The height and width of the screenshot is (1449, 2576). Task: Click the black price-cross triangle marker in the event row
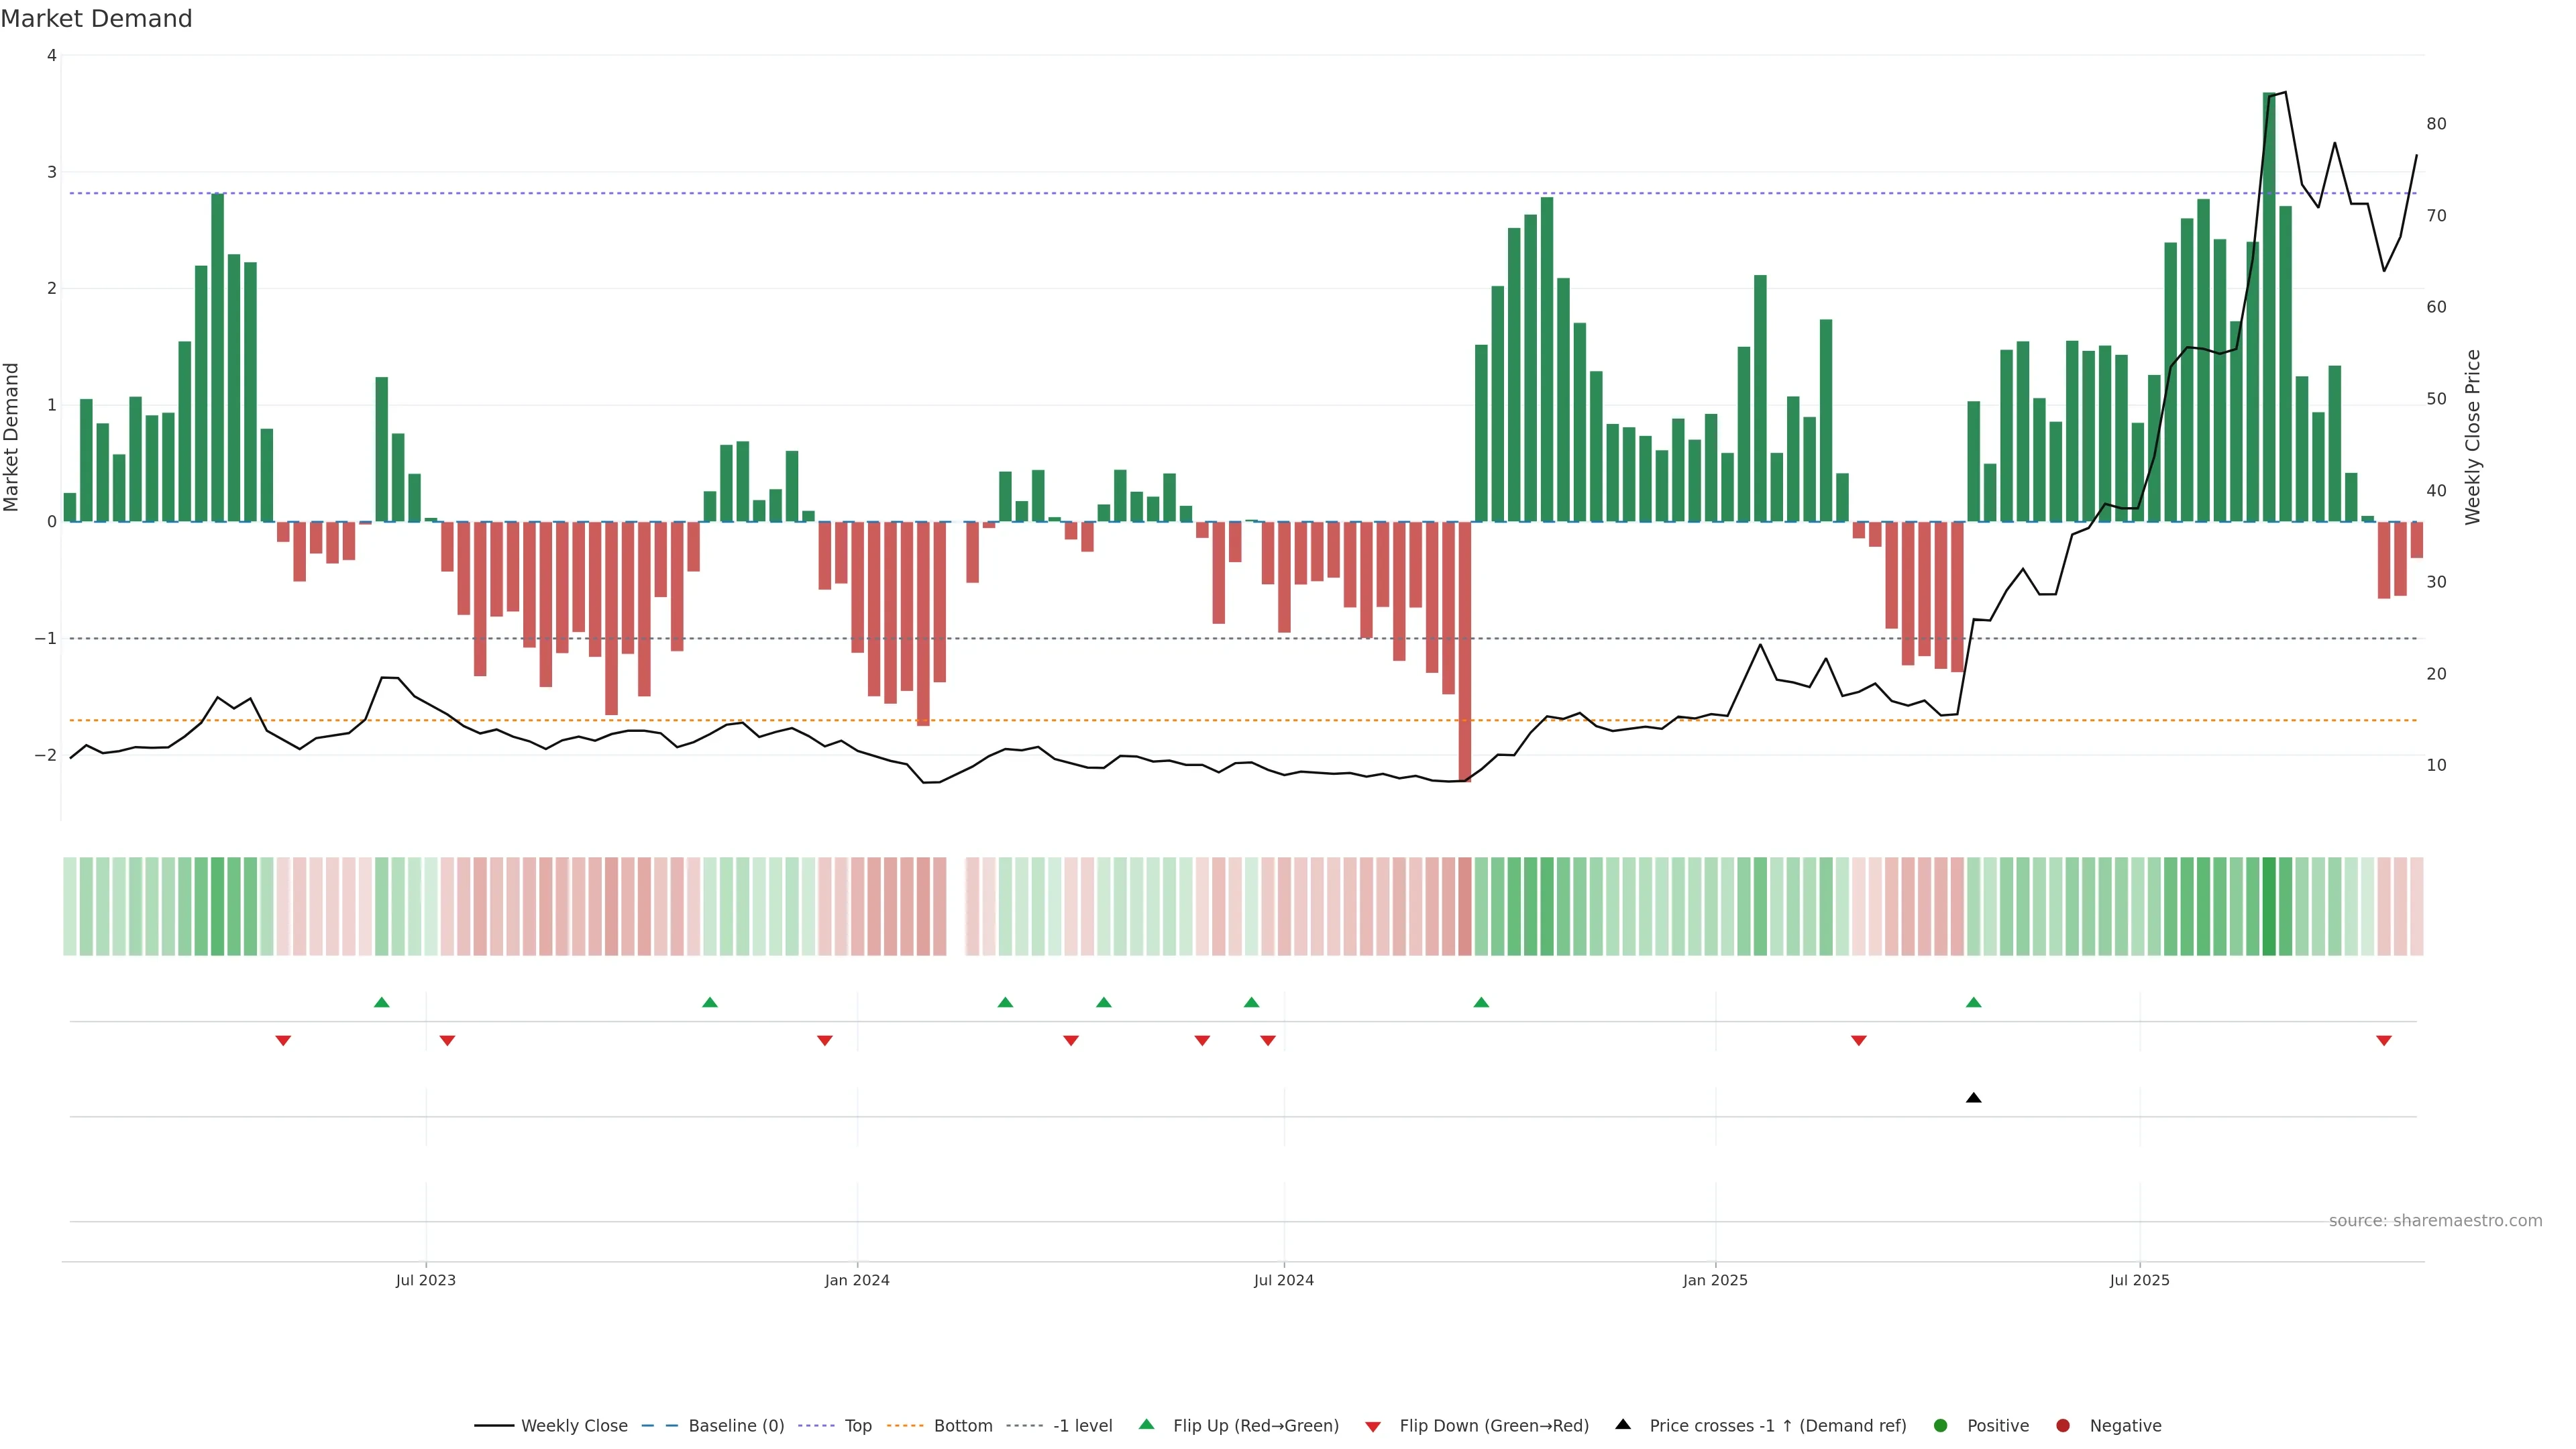(x=1973, y=1098)
